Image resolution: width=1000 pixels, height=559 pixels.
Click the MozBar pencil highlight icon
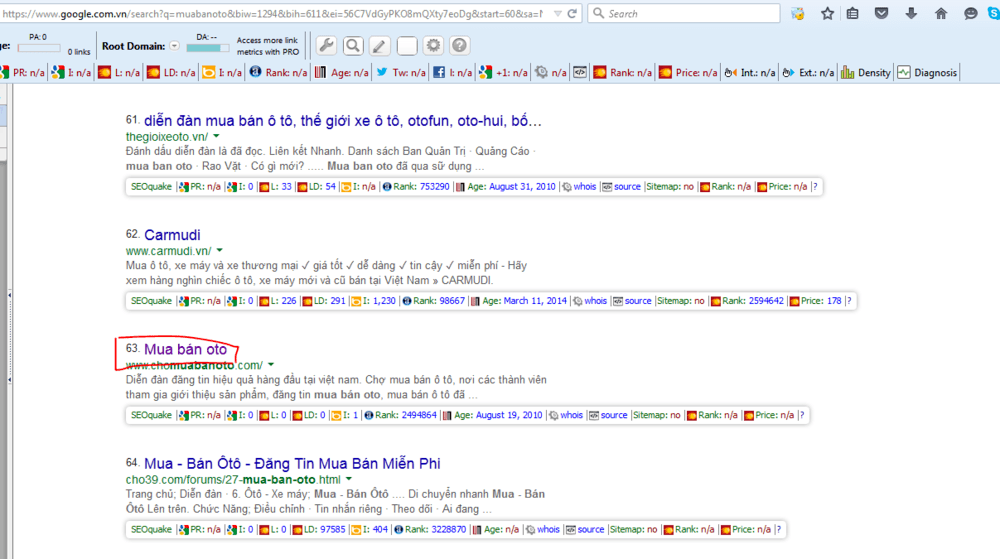379,45
